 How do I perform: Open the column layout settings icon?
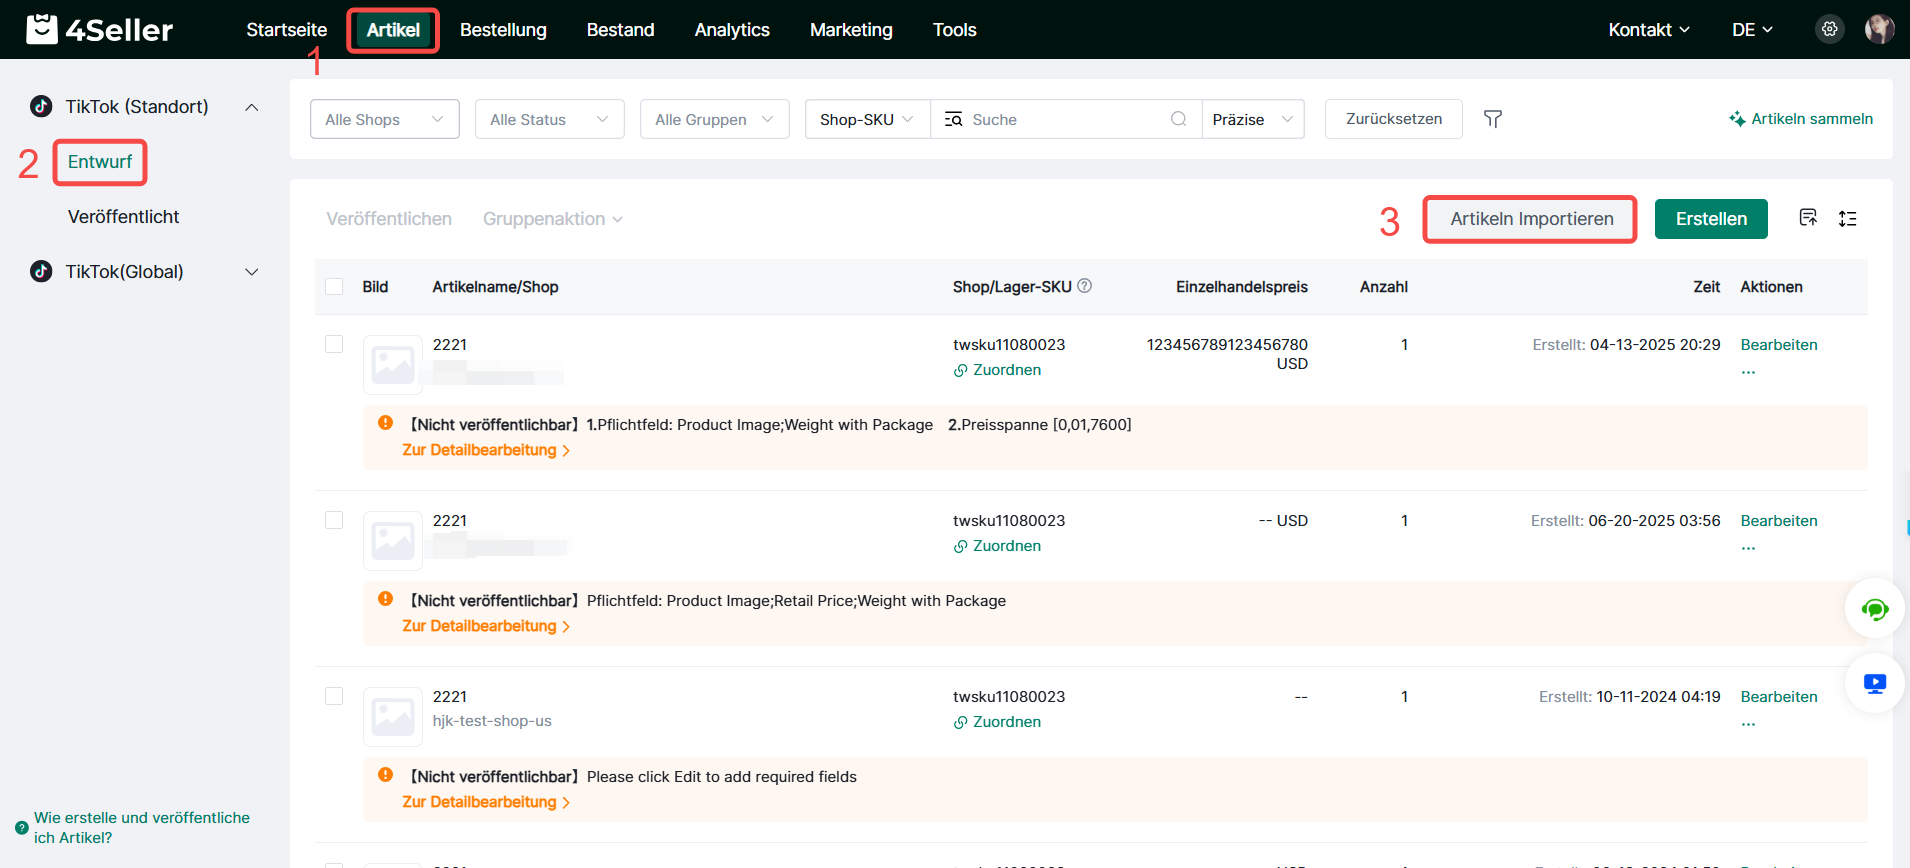pos(1847,218)
